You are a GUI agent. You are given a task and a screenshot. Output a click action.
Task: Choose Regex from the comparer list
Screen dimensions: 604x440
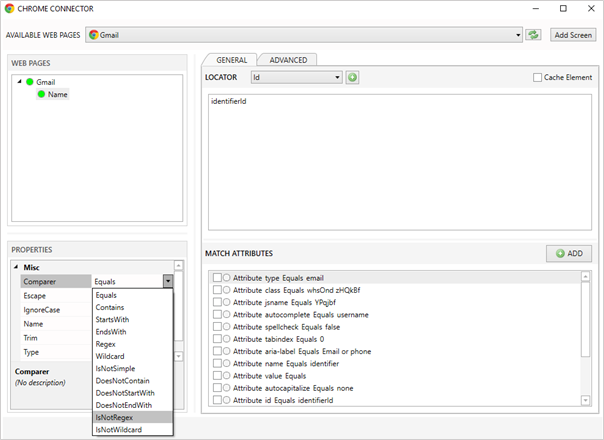pos(133,344)
